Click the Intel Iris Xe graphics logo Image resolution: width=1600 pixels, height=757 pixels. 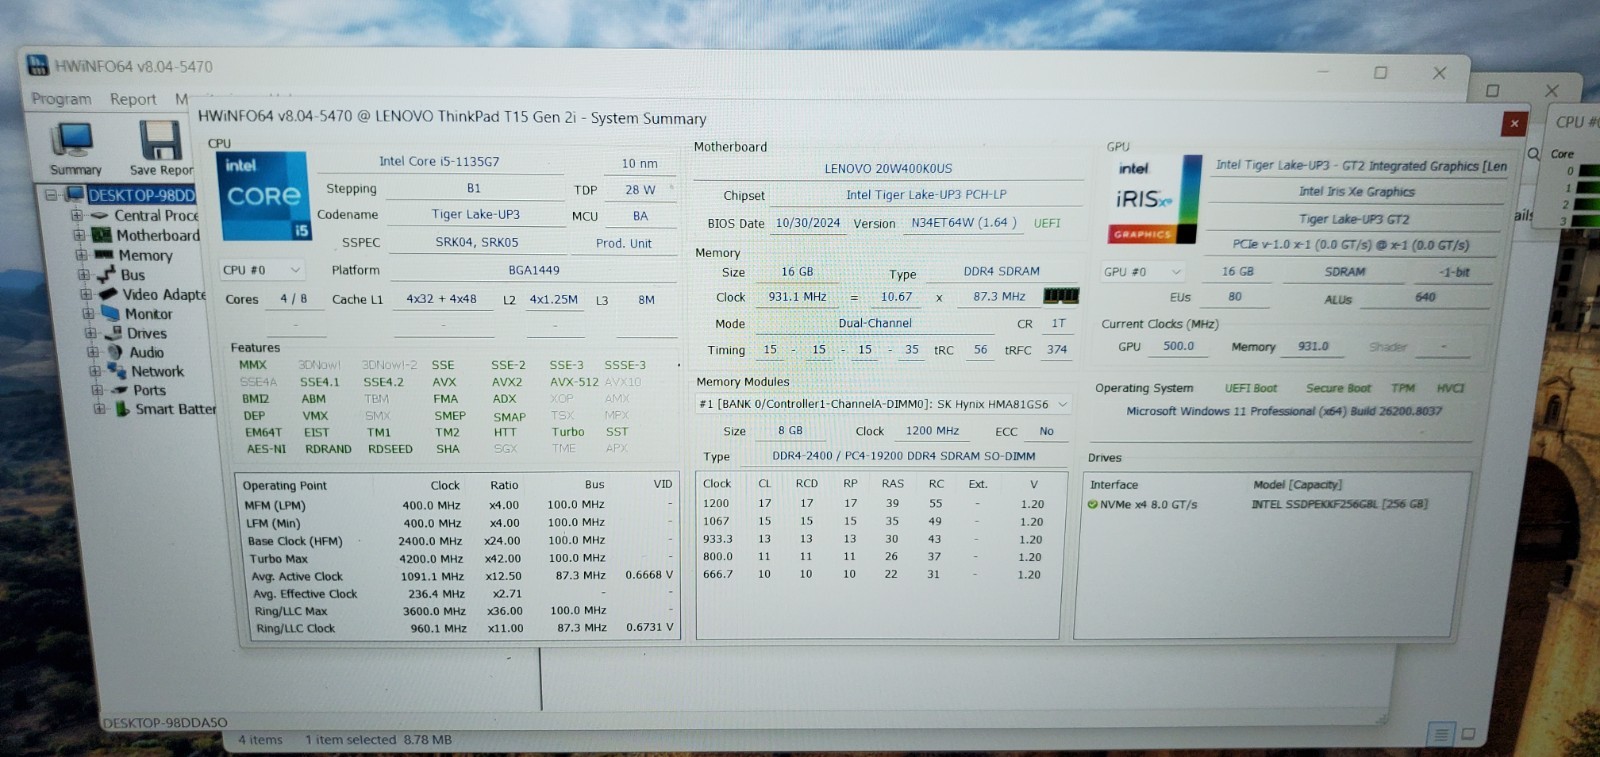1154,199
